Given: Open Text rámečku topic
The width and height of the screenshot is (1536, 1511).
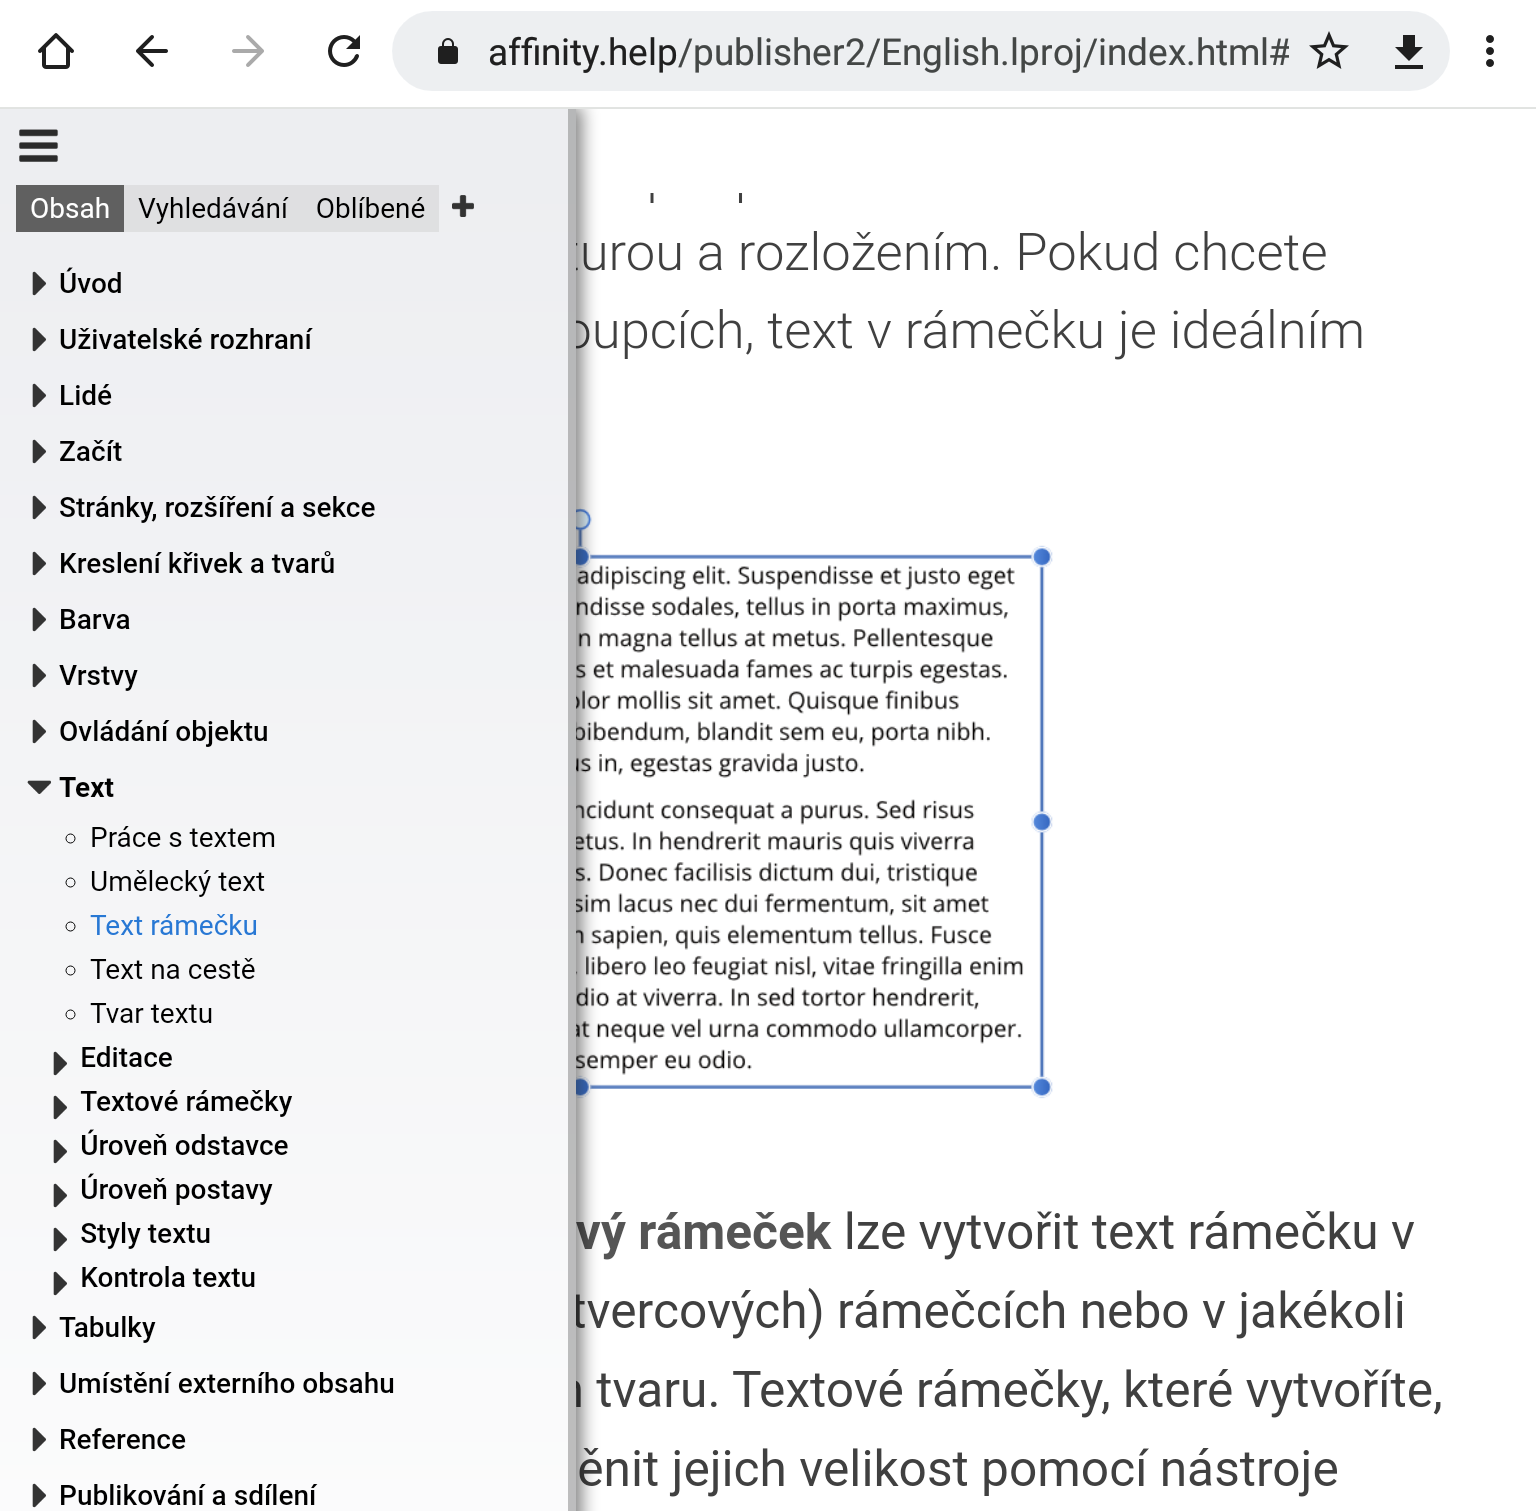Looking at the screenshot, I should [174, 925].
